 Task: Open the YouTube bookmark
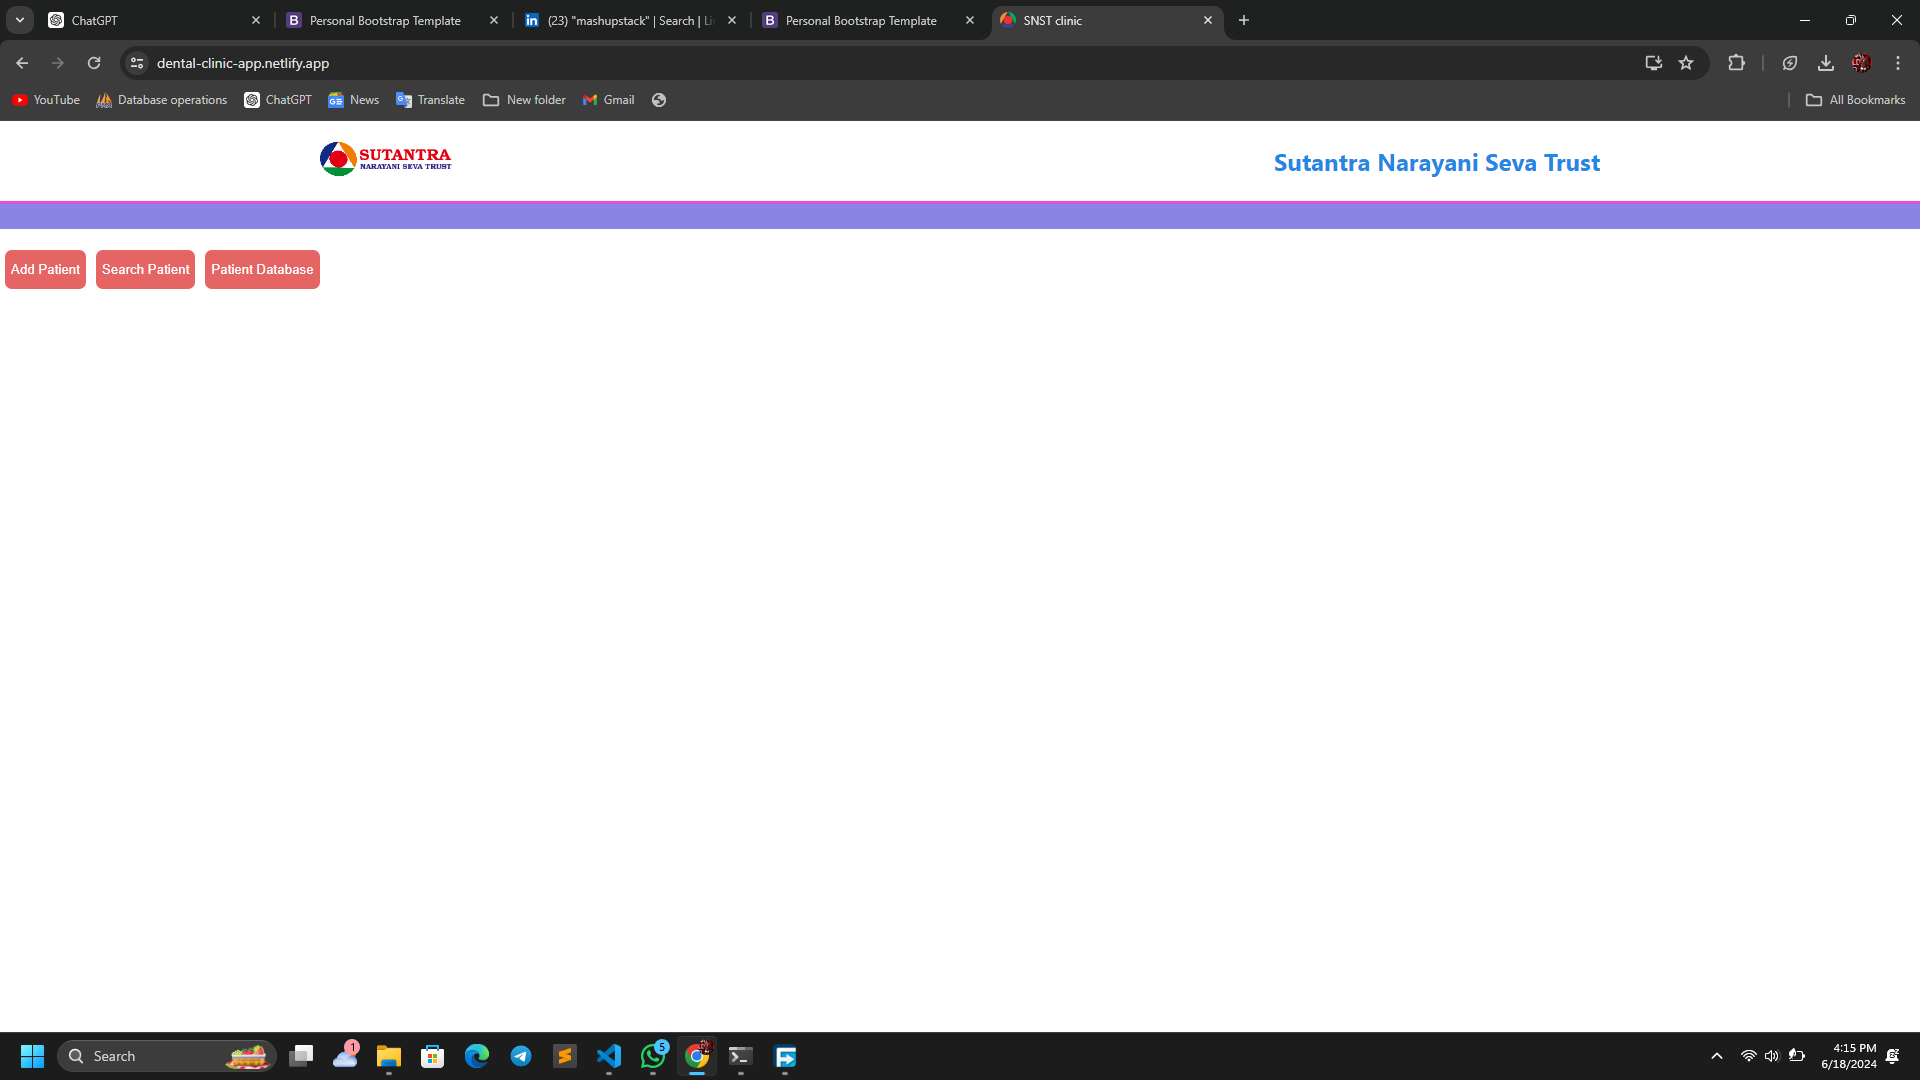click(x=45, y=100)
